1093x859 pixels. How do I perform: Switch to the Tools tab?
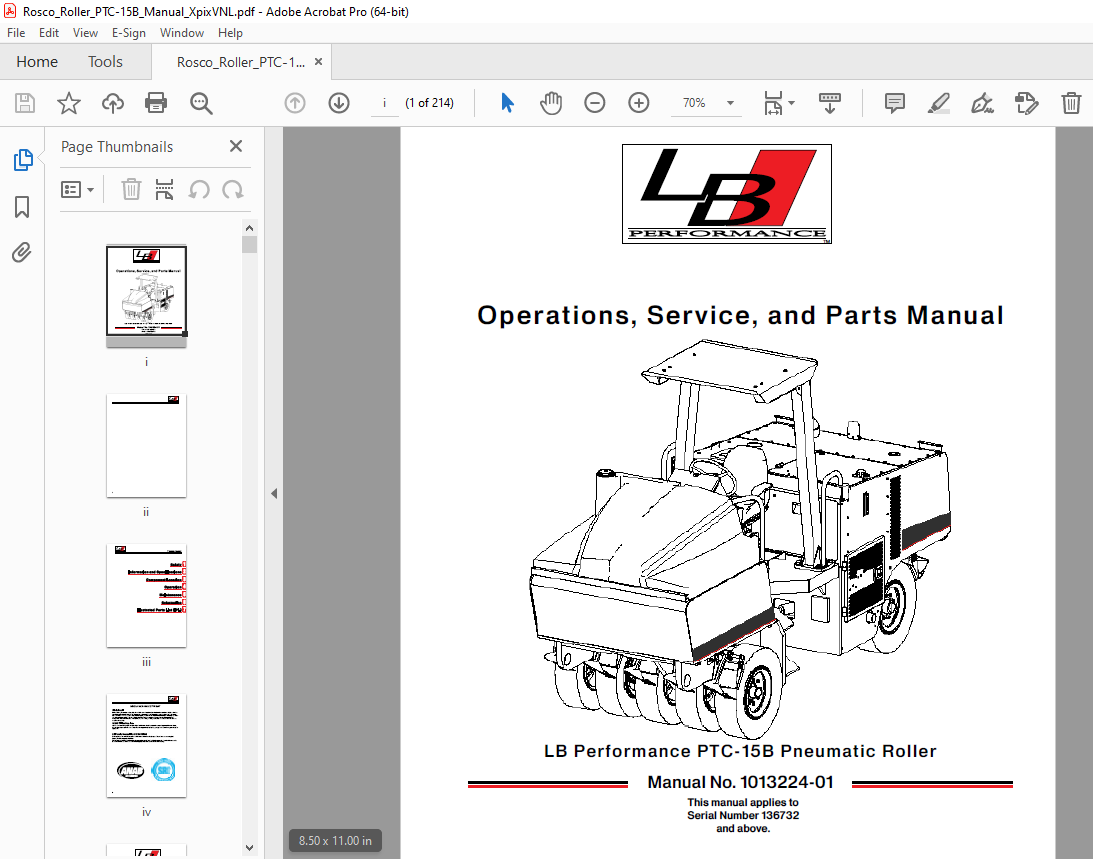(x=105, y=62)
